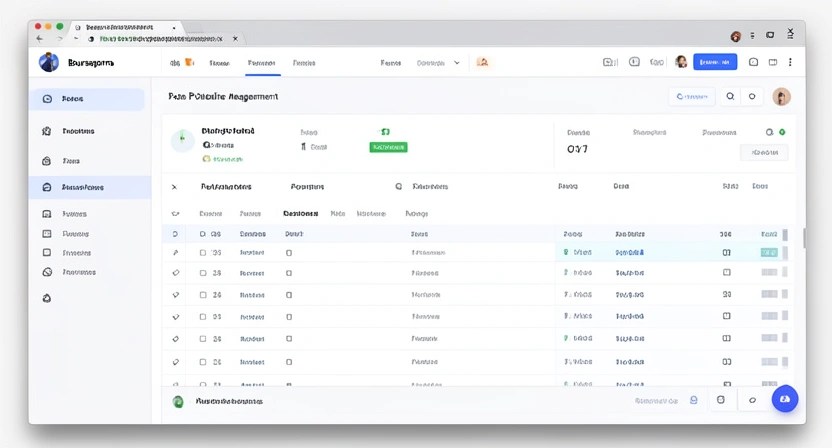The width and height of the screenshot is (832, 448).
Task: Select the second table row's checkbox
Action: click(x=202, y=273)
